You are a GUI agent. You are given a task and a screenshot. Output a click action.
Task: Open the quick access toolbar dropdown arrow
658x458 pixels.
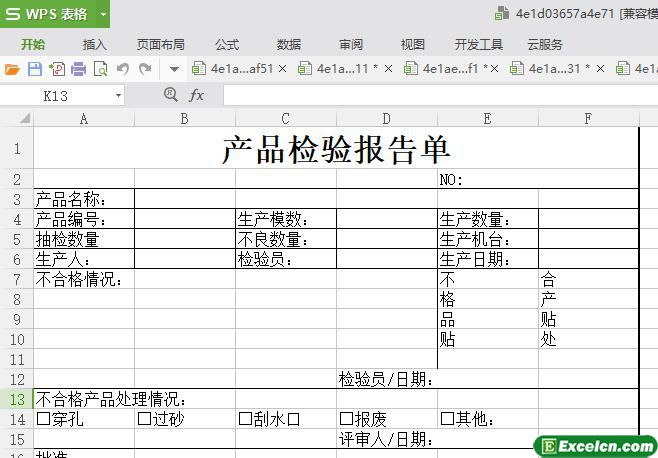click(175, 69)
